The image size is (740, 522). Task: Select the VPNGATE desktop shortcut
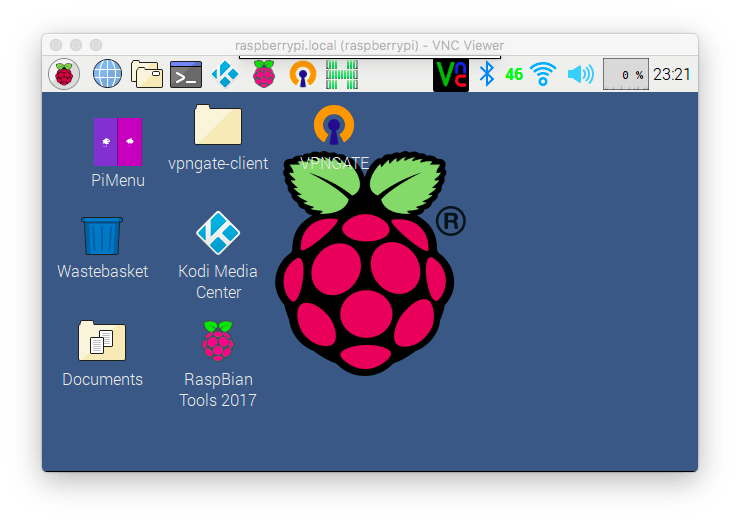[334, 138]
